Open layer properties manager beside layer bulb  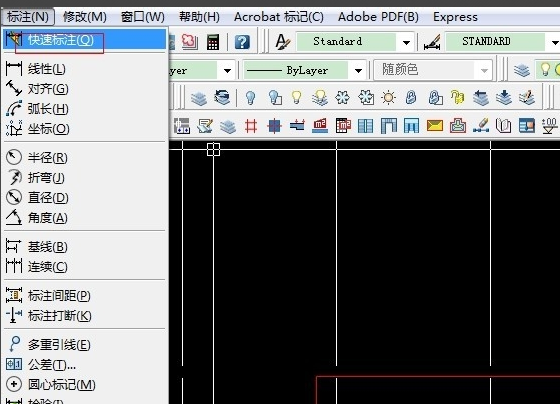(522, 70)
